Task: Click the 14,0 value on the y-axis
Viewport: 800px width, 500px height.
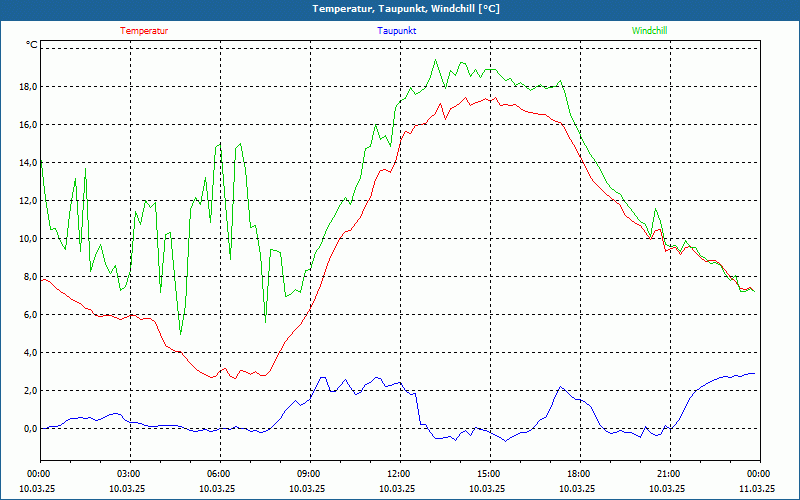Action: [x=27, y=163]
